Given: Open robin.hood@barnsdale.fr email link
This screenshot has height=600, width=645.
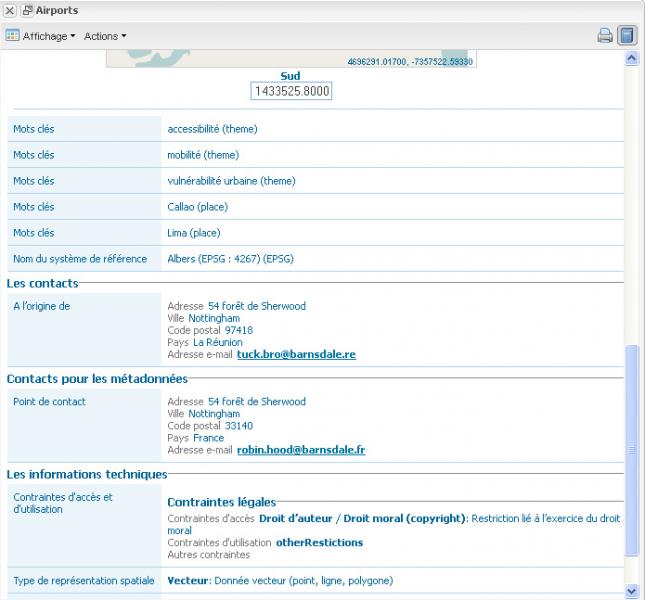Looking at the screenshot, I should [300, 450].
